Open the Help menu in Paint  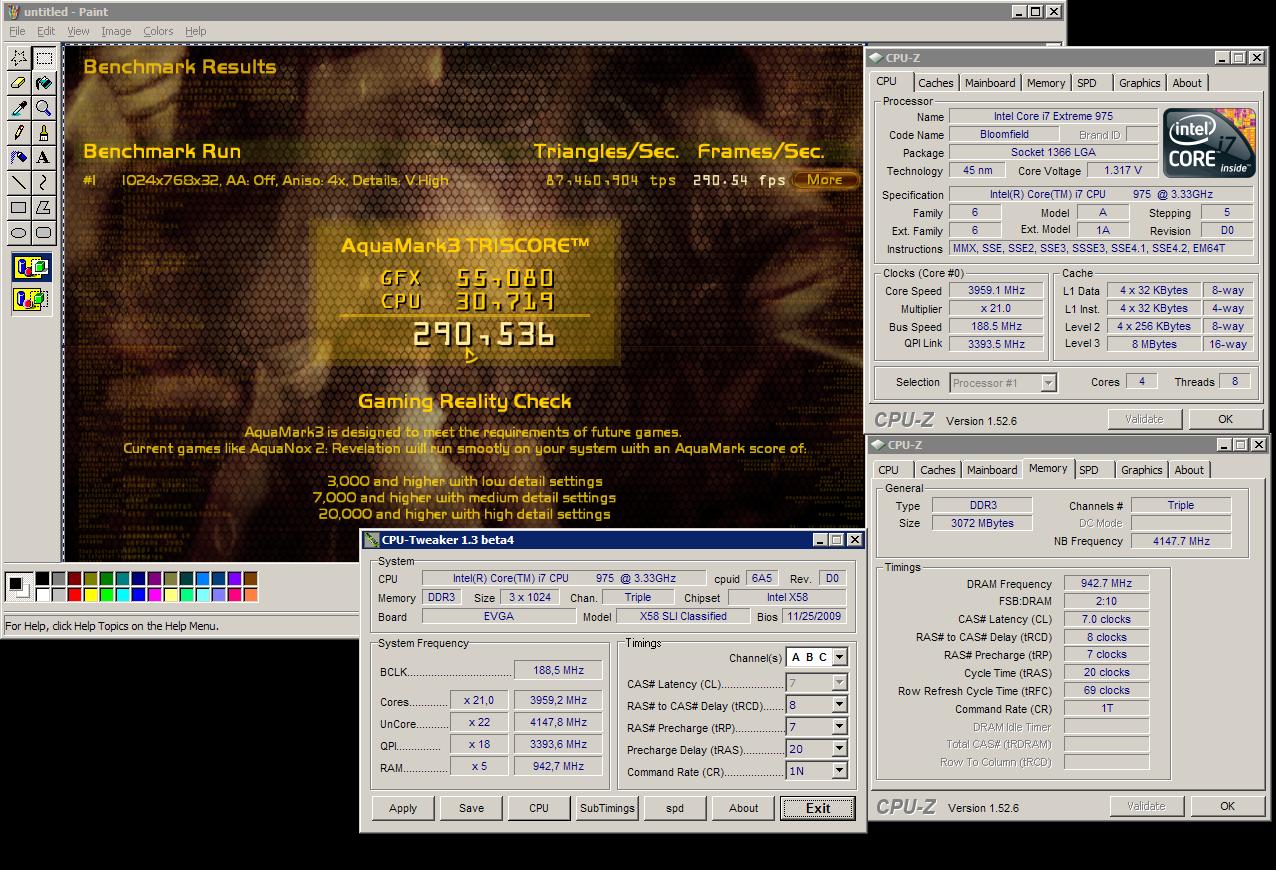tap(196, 31)
